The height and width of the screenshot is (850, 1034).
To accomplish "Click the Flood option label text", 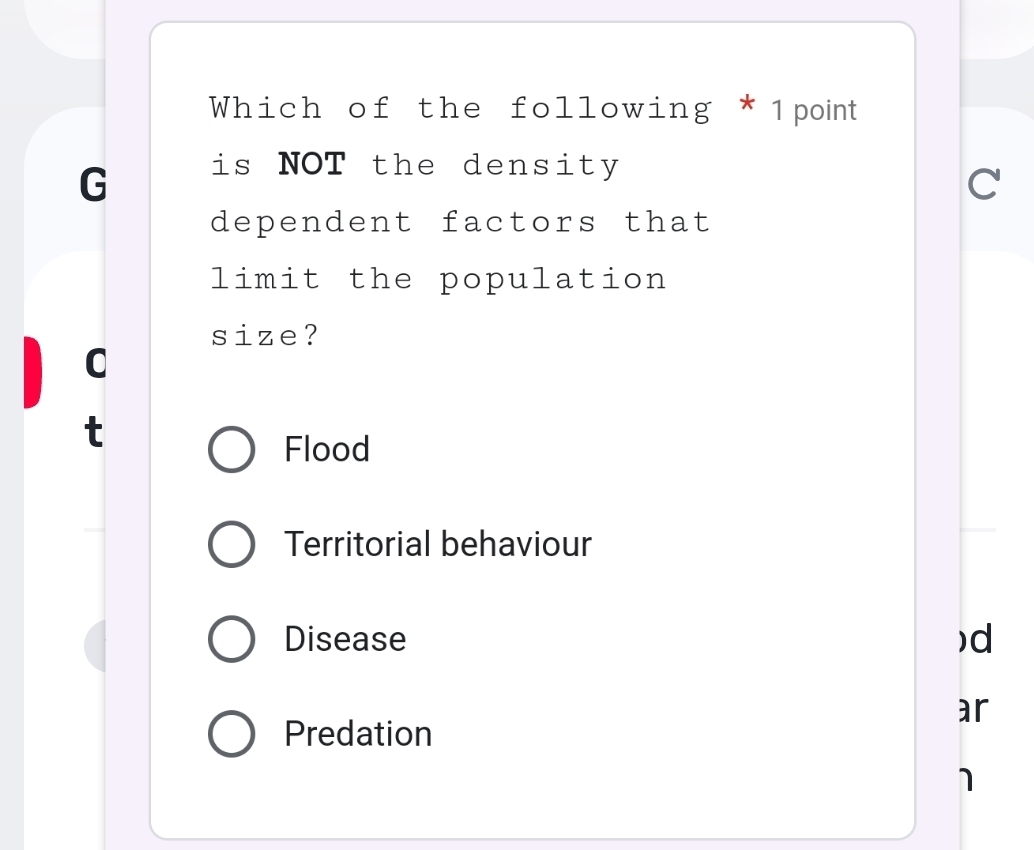I will click(327, 449).
